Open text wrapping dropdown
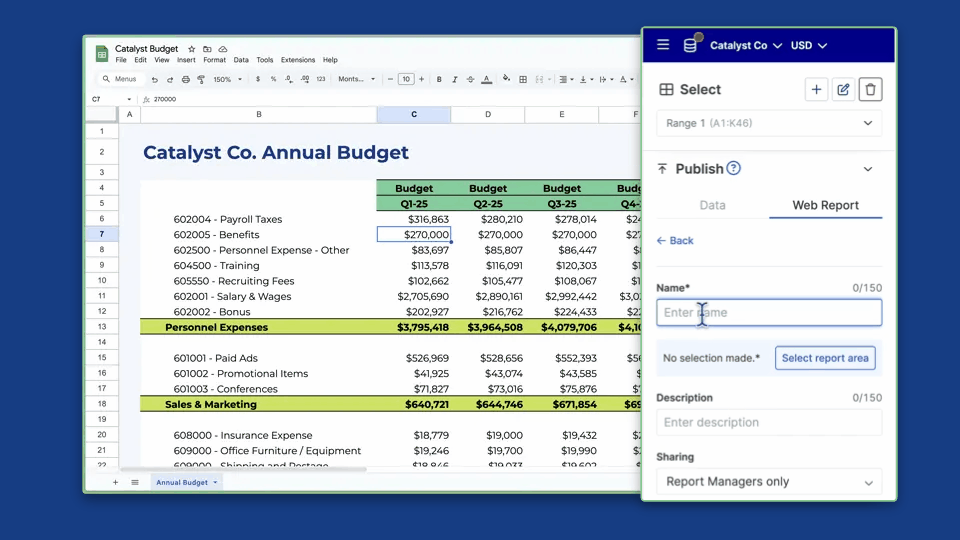Screen dimensions: 960x540 (x=606, y=79)
